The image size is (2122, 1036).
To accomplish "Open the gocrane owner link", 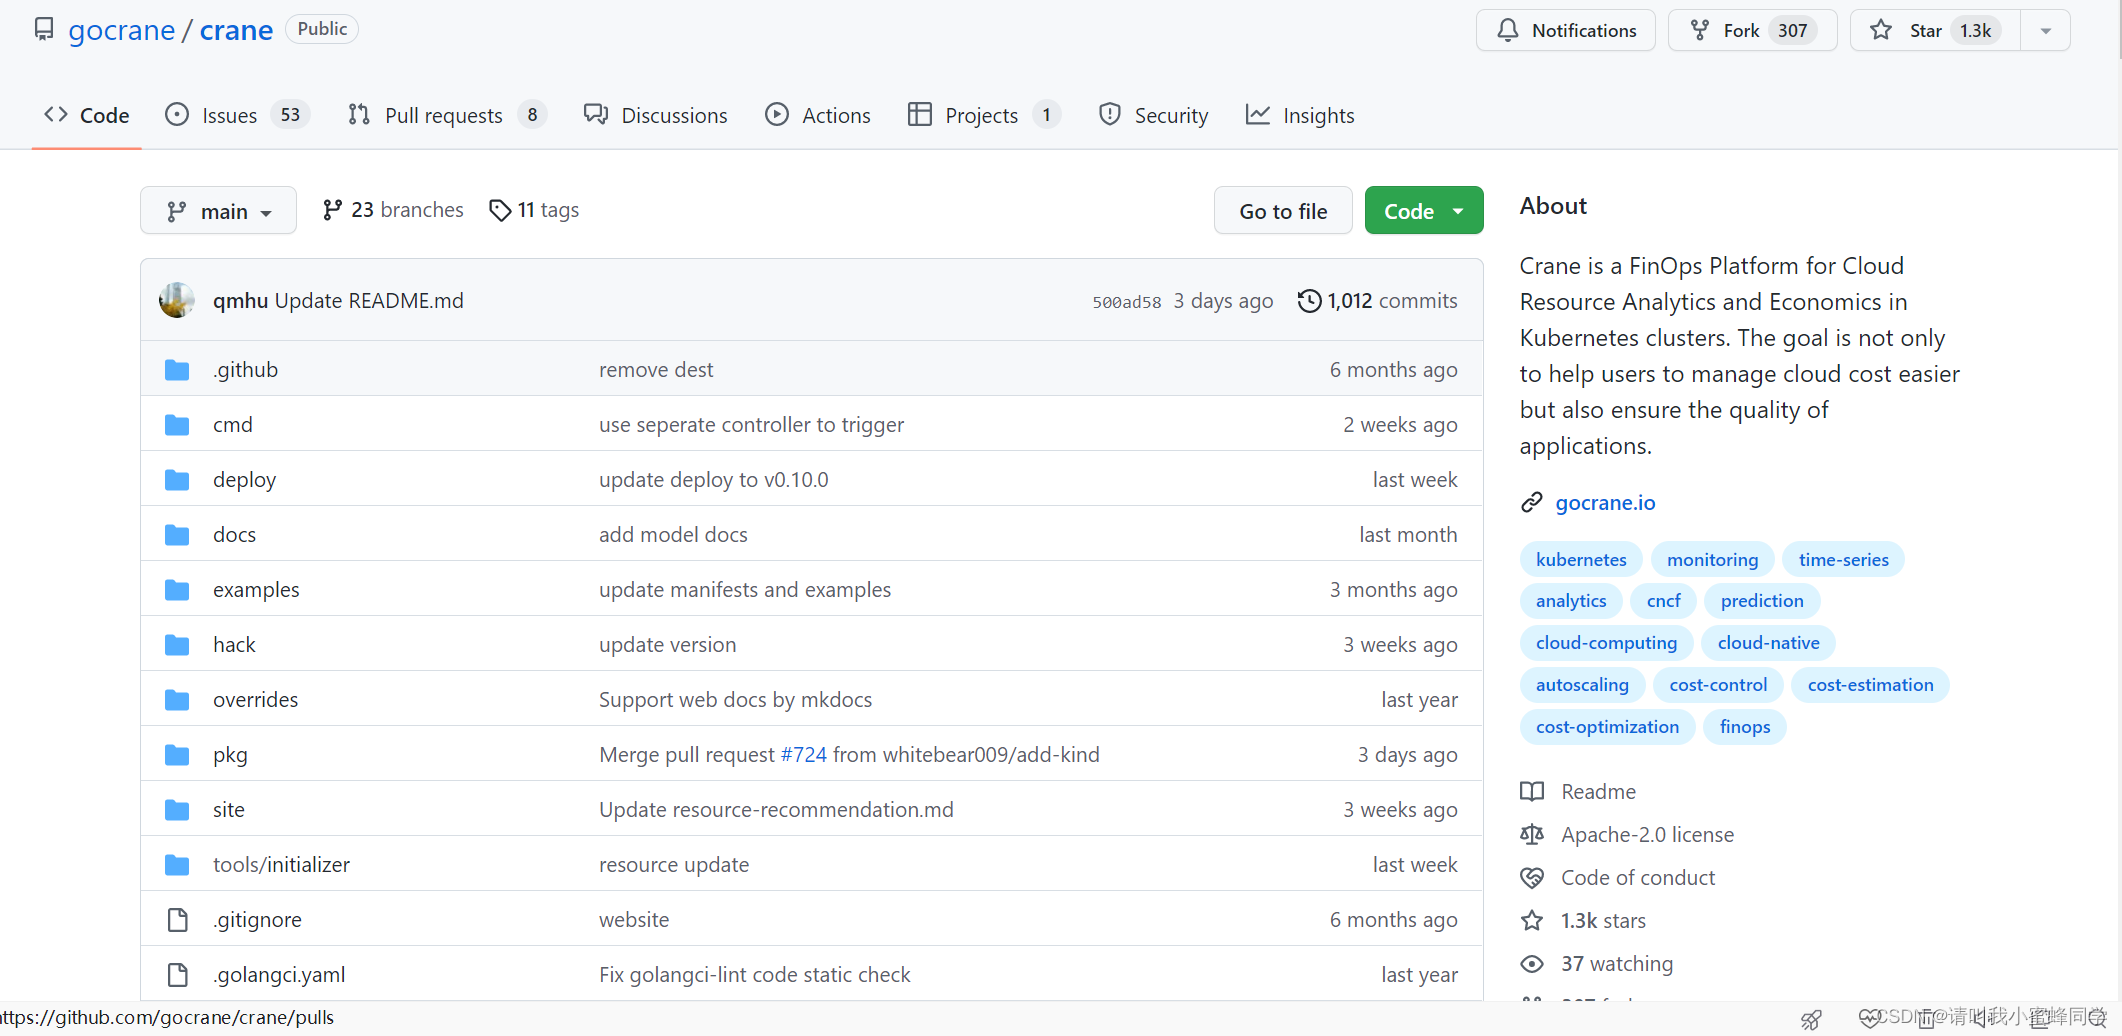I will coord(121,30).
